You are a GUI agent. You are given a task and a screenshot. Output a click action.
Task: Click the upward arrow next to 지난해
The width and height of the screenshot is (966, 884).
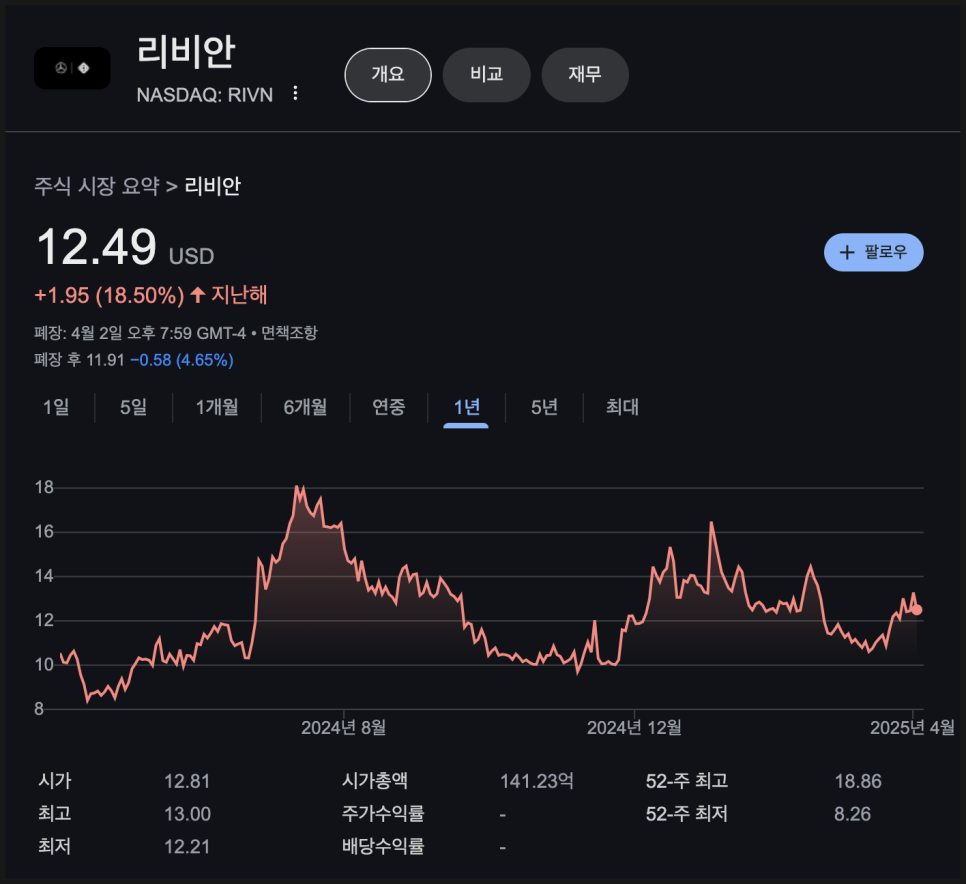pyautogui.click(x=198, y=294)
